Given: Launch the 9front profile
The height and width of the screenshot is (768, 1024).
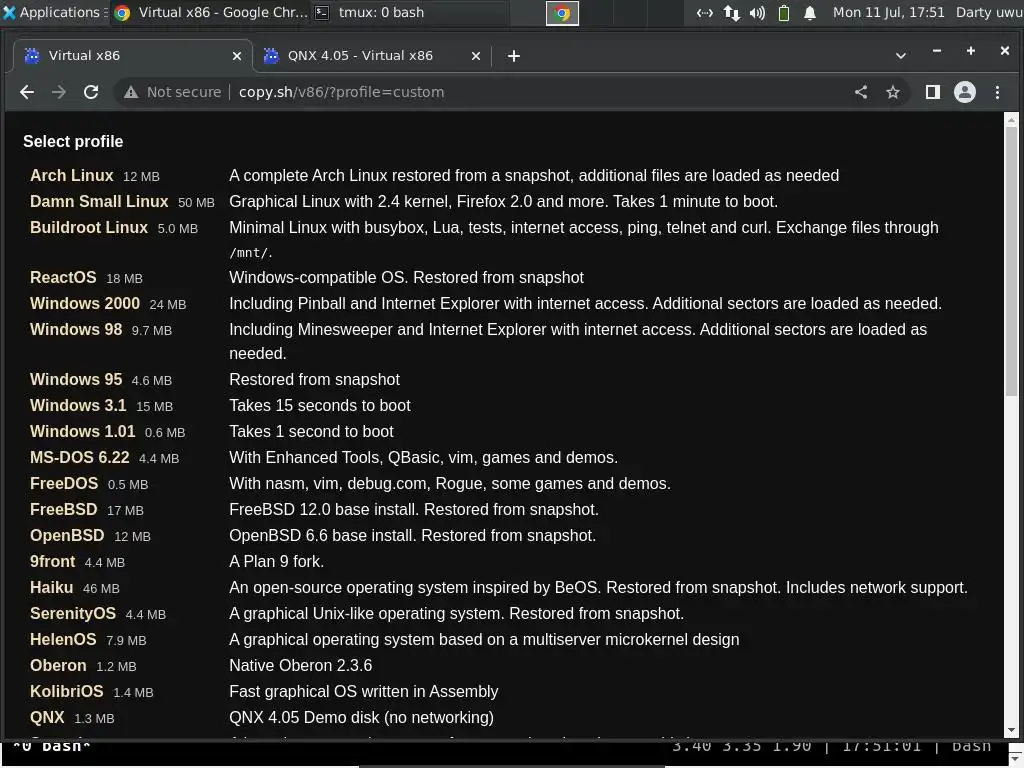Looking at the screenshot, I should point(52,562).
